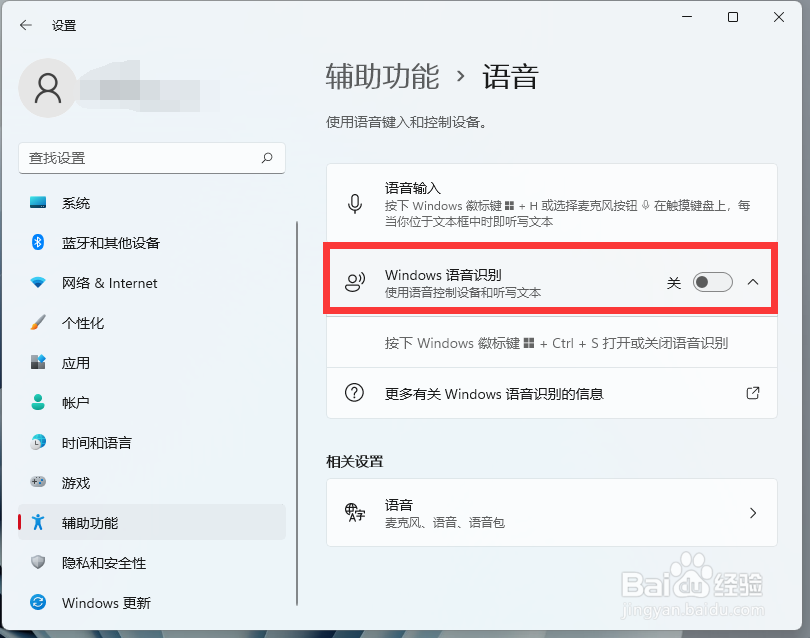Click the 语音输入 microphone icon

pos(355,204)
